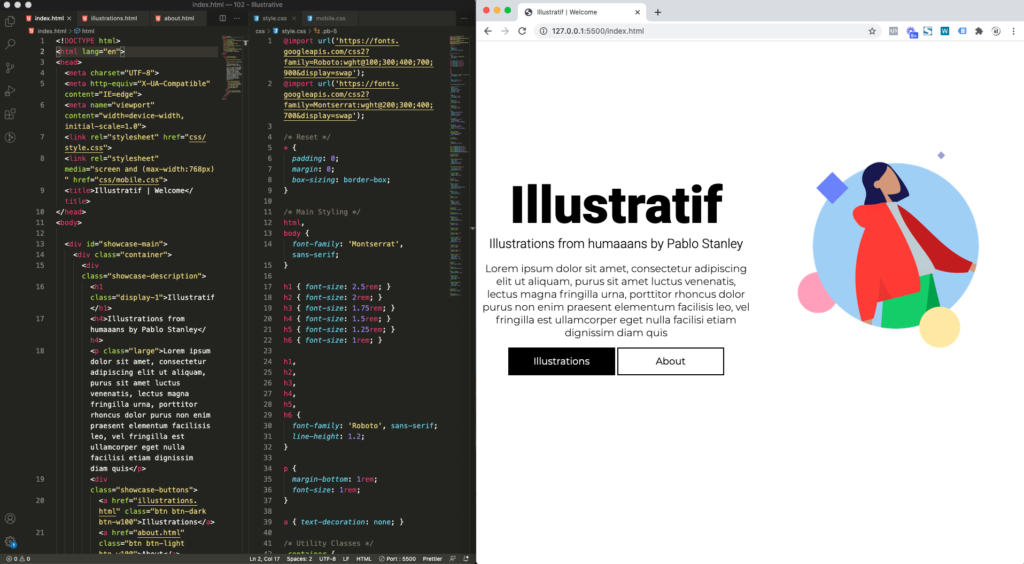The height and width of the screenshot is (564, 1024).
Task: Click line number 13 in the index.html gutter
Action: pos(40,244)
